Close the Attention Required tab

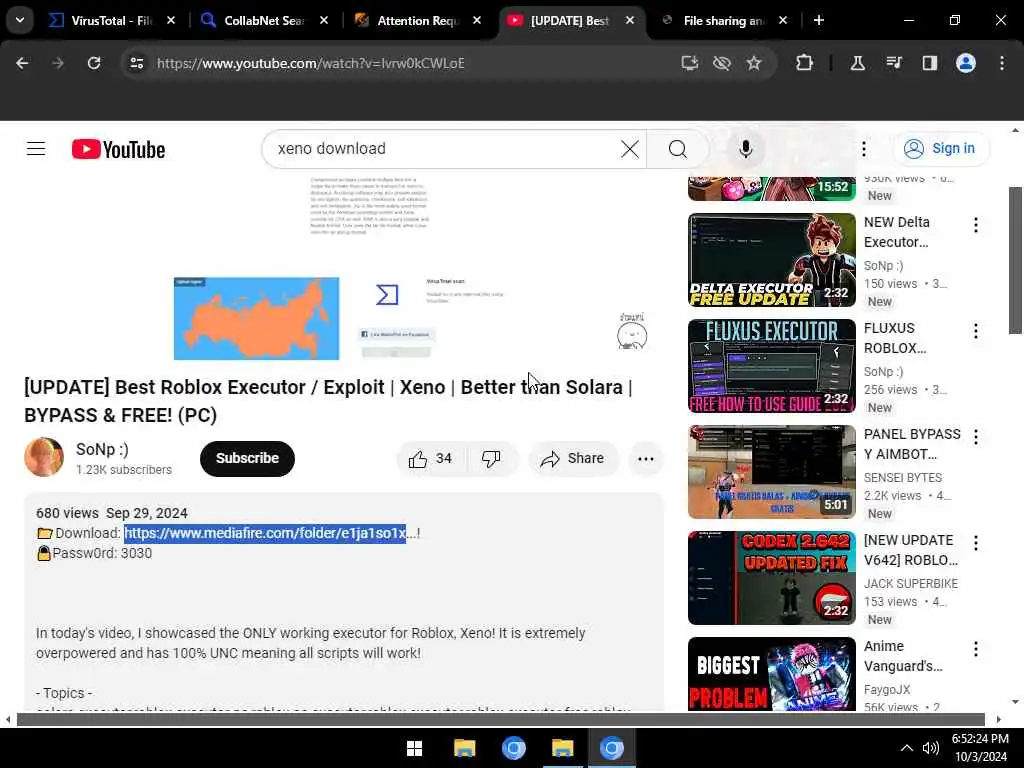[x=477, y=20]
